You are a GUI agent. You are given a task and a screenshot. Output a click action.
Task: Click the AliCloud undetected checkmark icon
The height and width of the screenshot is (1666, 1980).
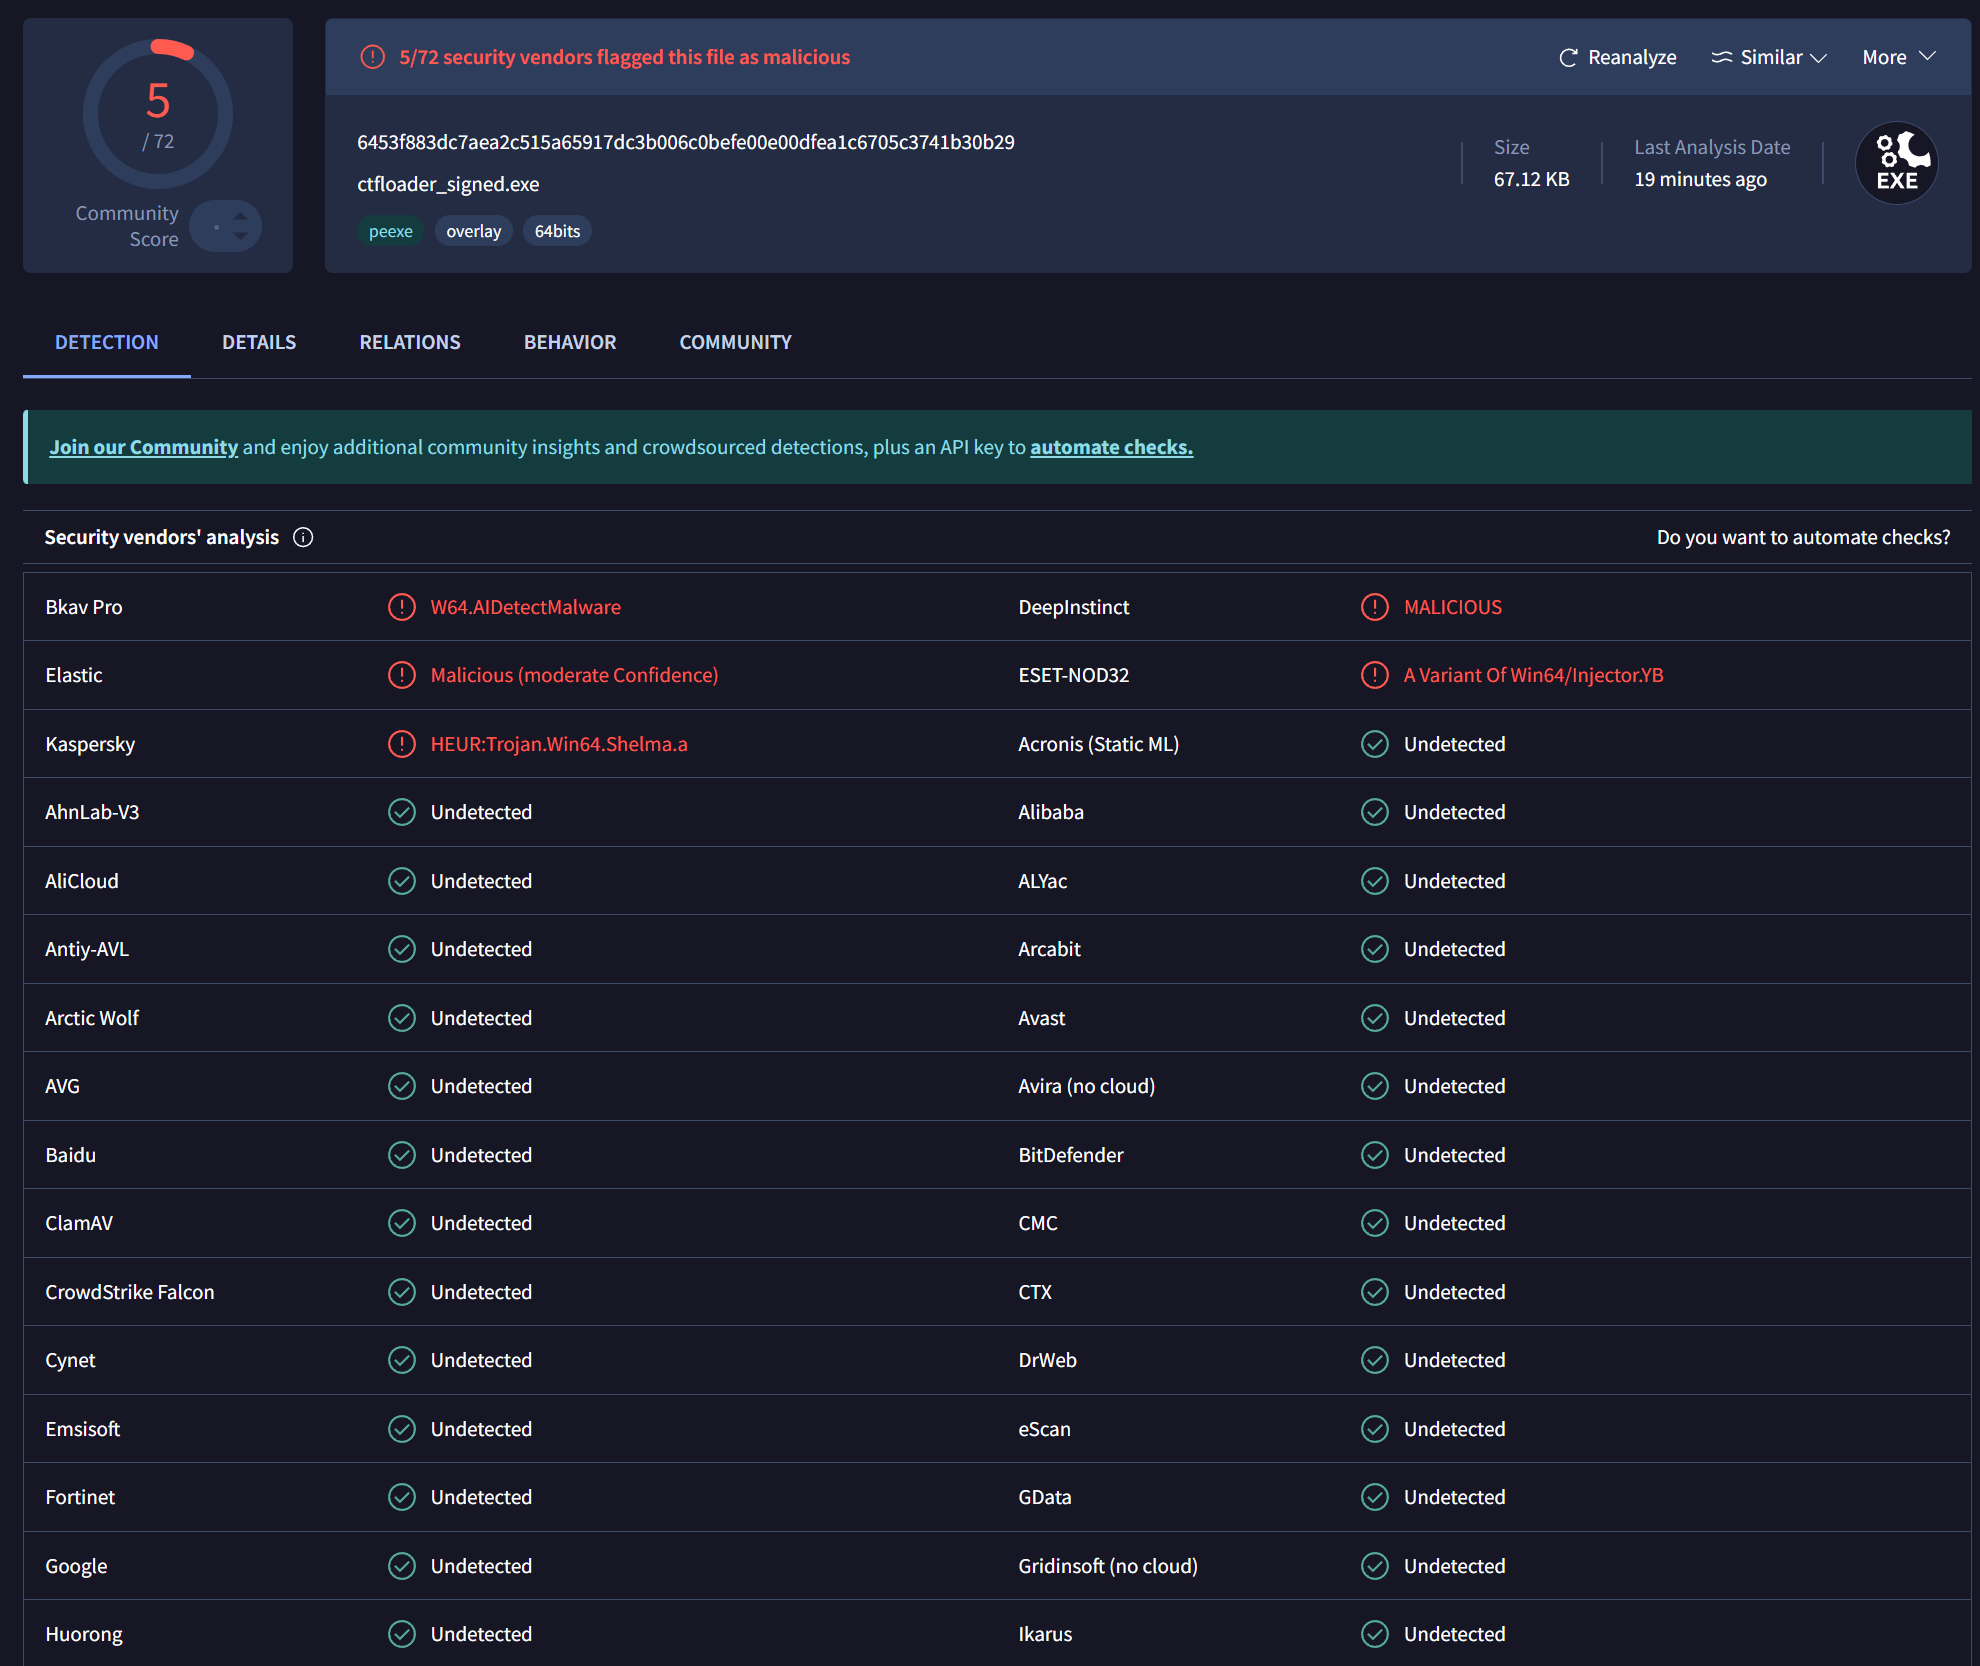tap(401, 881)
